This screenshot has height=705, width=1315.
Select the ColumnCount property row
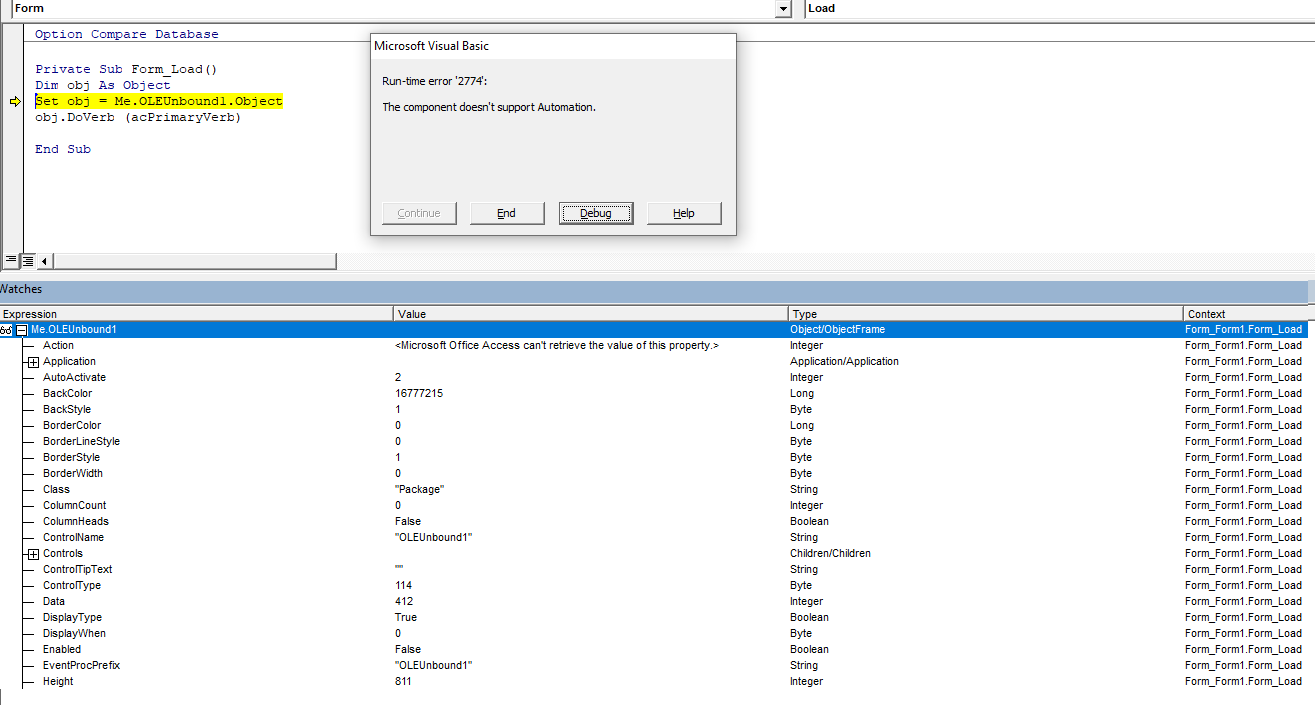click(x=654, y=505)
